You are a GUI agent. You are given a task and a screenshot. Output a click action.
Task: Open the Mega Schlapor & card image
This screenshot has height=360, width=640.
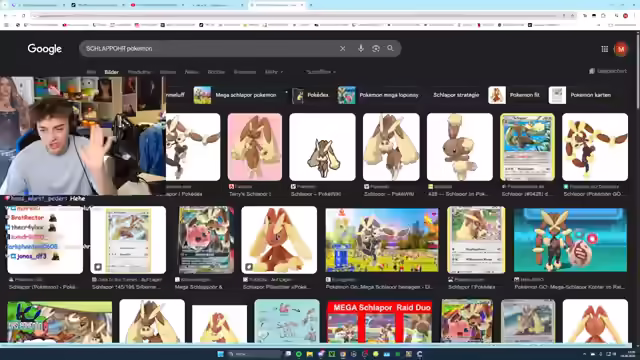click(206, 240)
